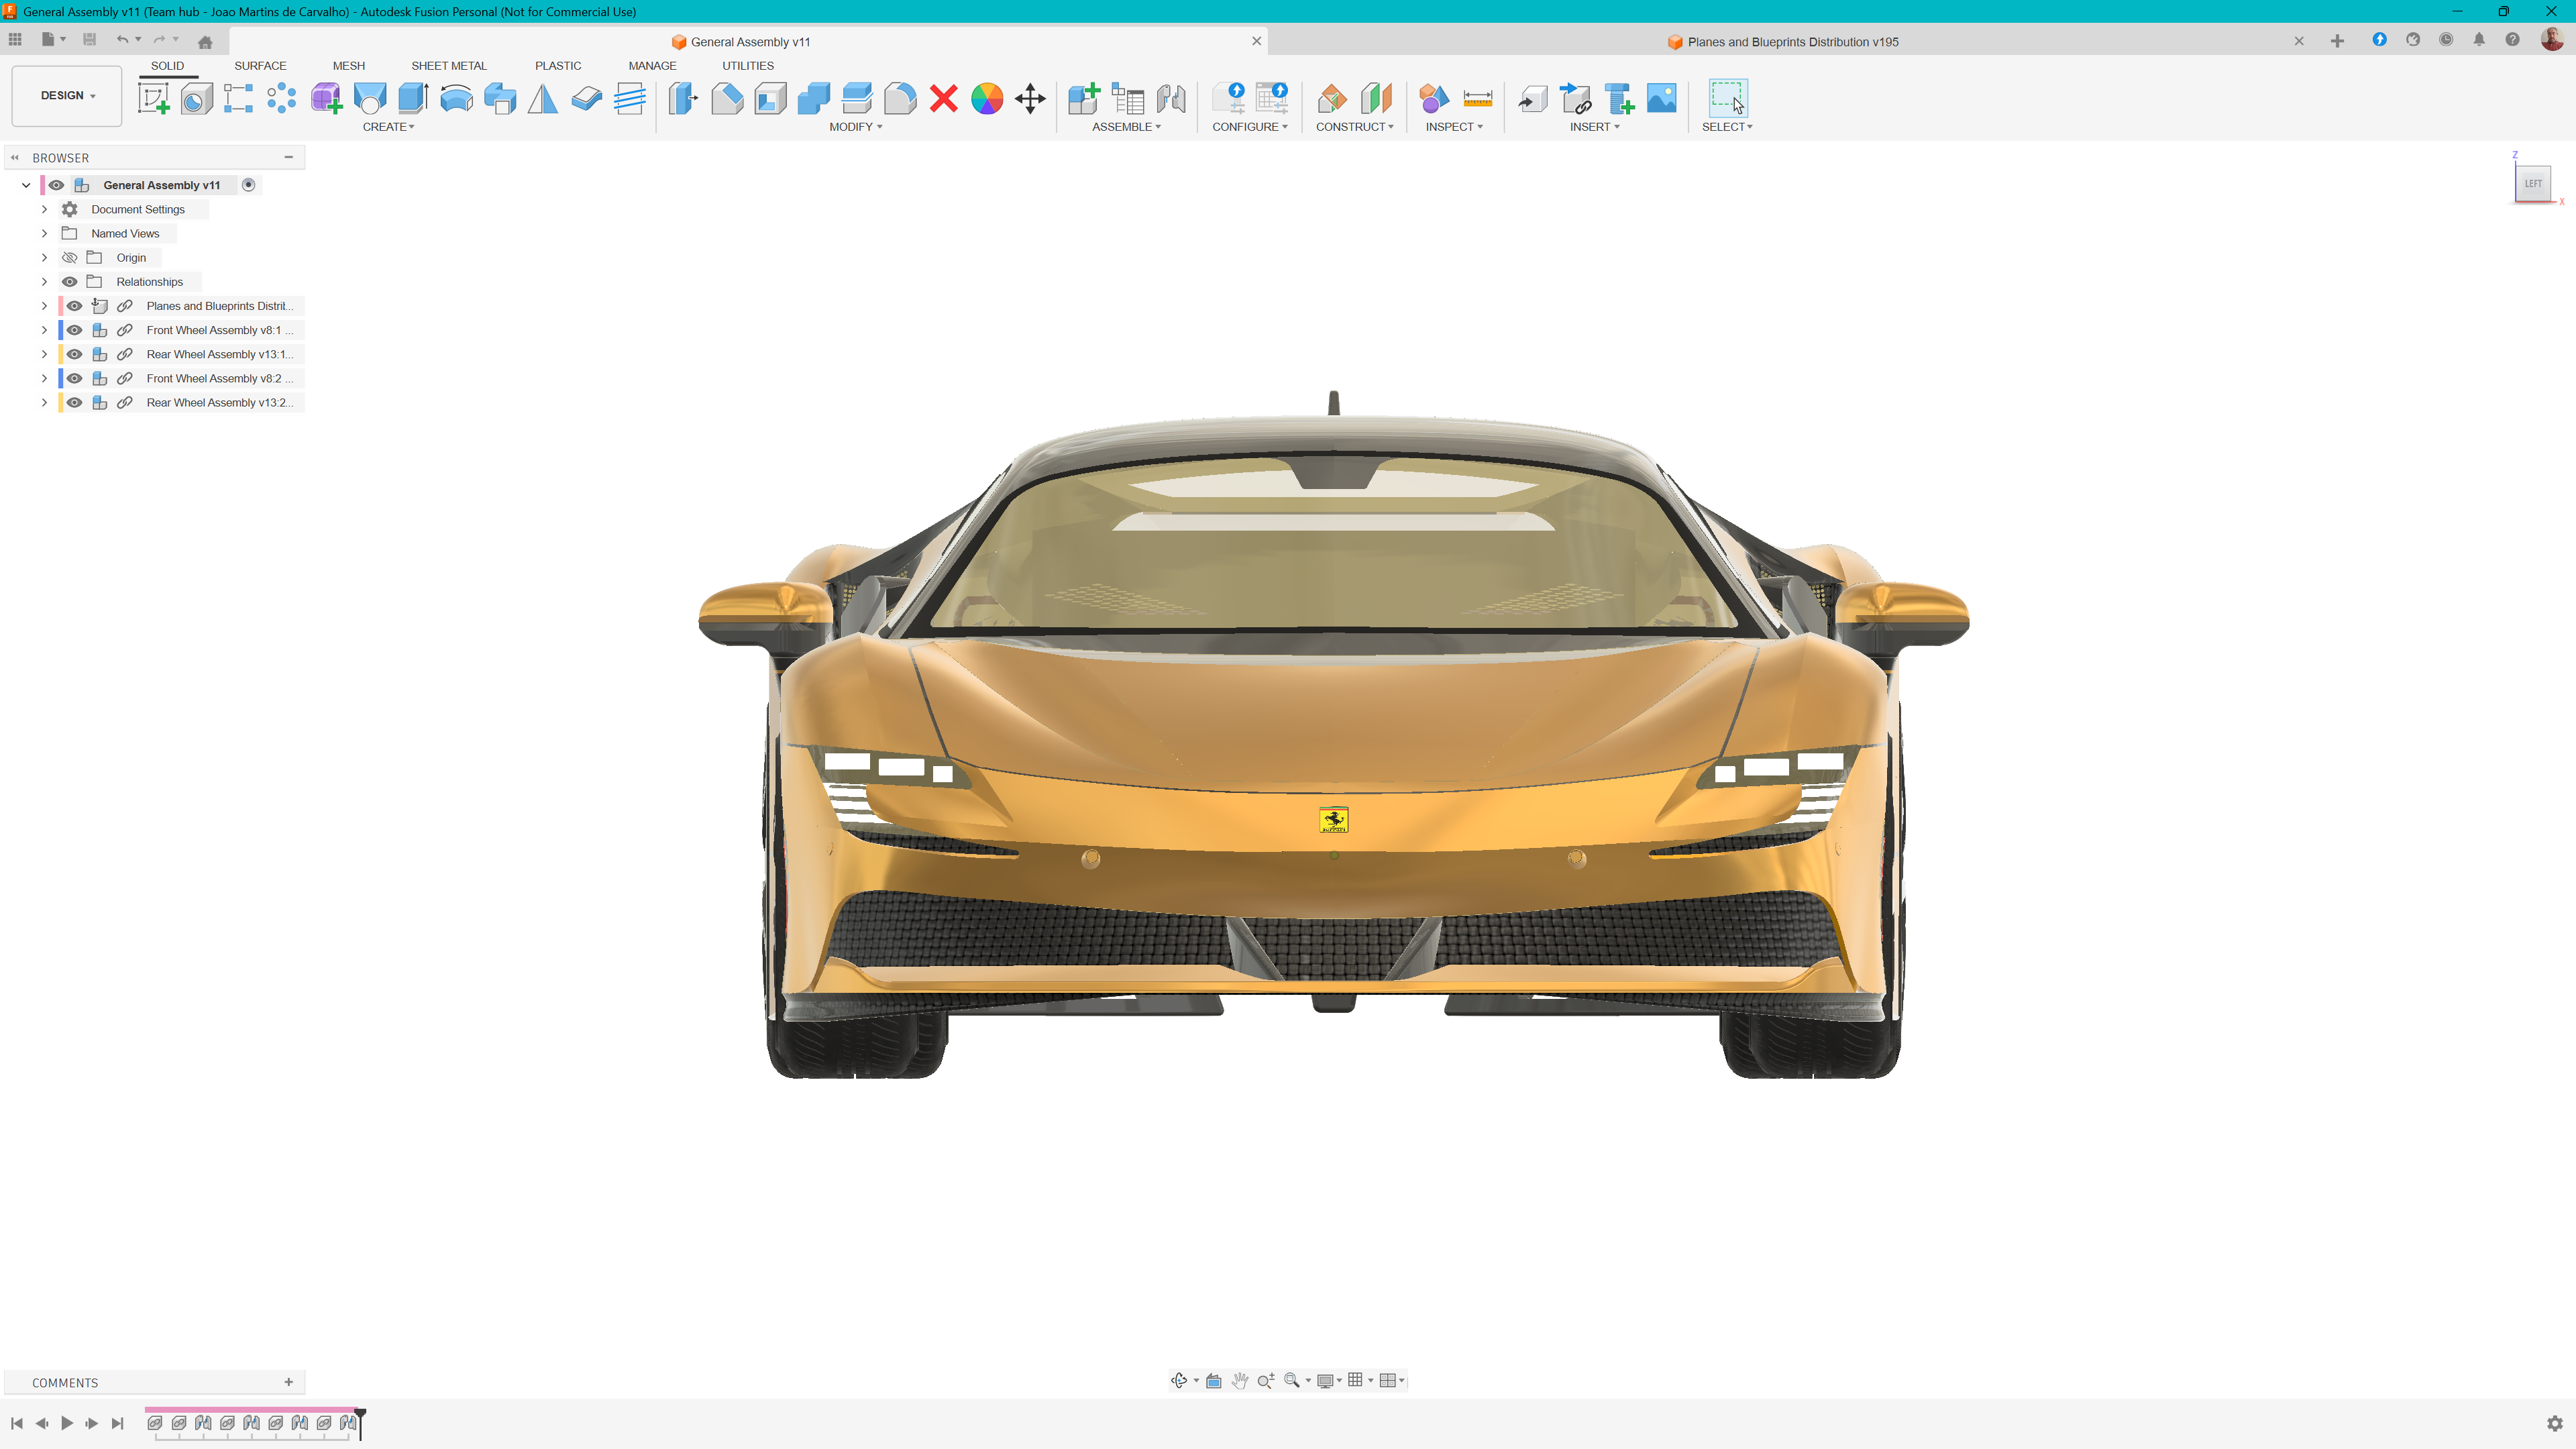This screenshot has height=1449, width=2576.
Task: Toggle Relationships folder eye icon
Action: (x=70, y=282)
